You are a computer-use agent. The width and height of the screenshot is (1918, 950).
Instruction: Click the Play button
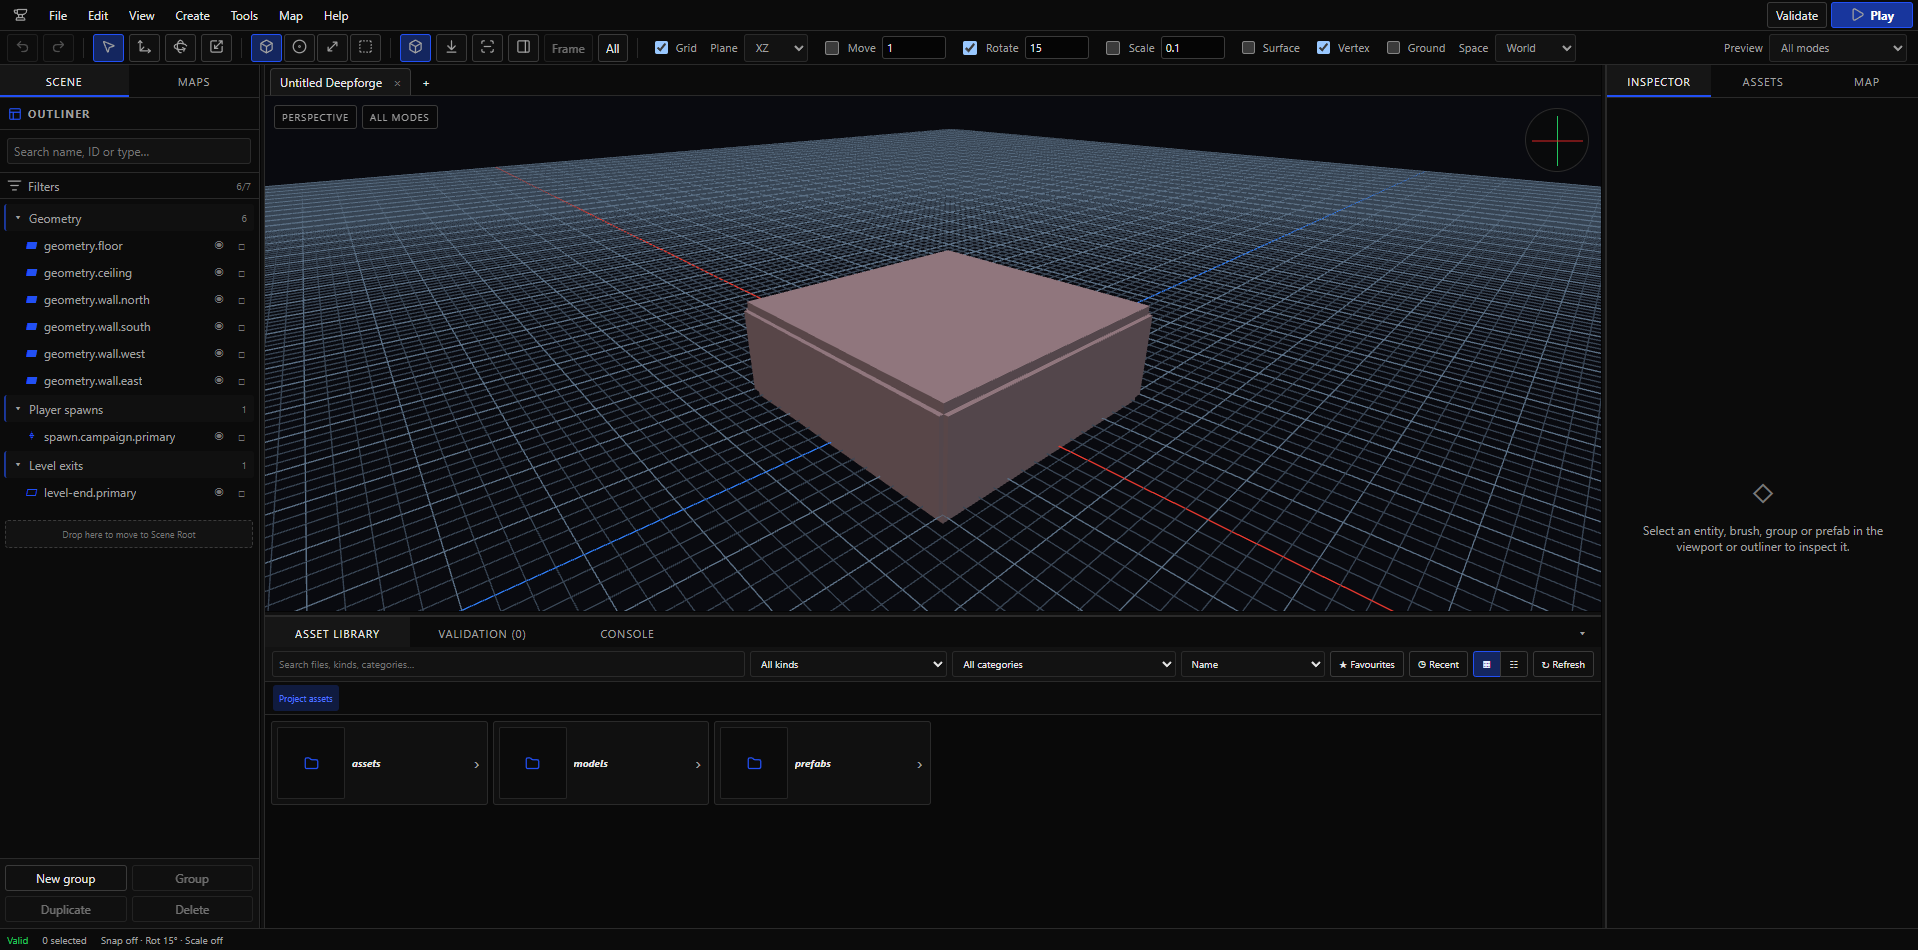click(x=1871, y=15)
